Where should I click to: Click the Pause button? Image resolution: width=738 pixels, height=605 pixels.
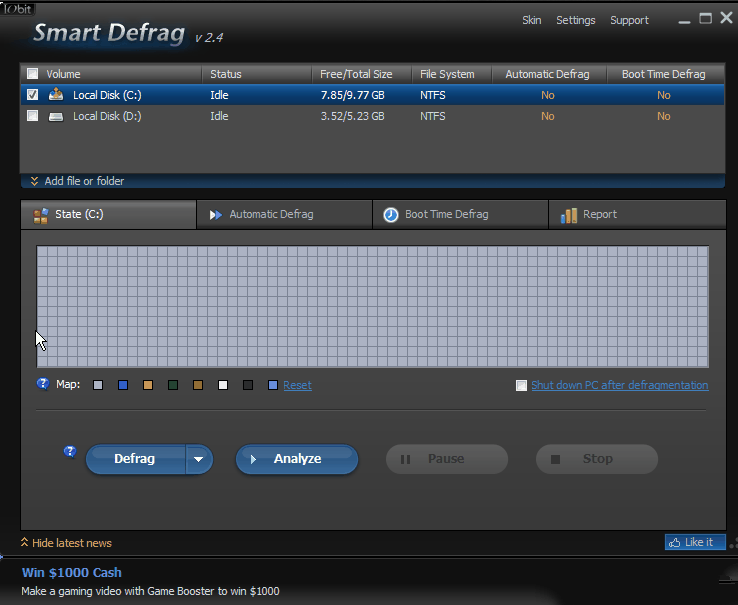pyautogui.click(x=447, y=459)
